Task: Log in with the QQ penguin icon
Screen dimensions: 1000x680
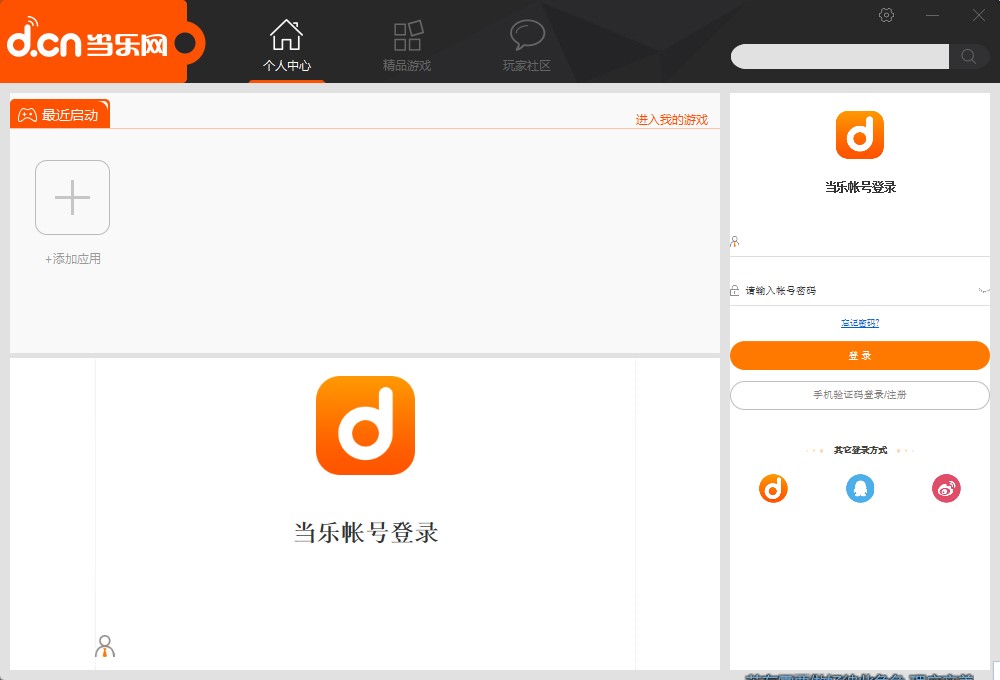Action: pyautogui.click(x=860, y=489)
